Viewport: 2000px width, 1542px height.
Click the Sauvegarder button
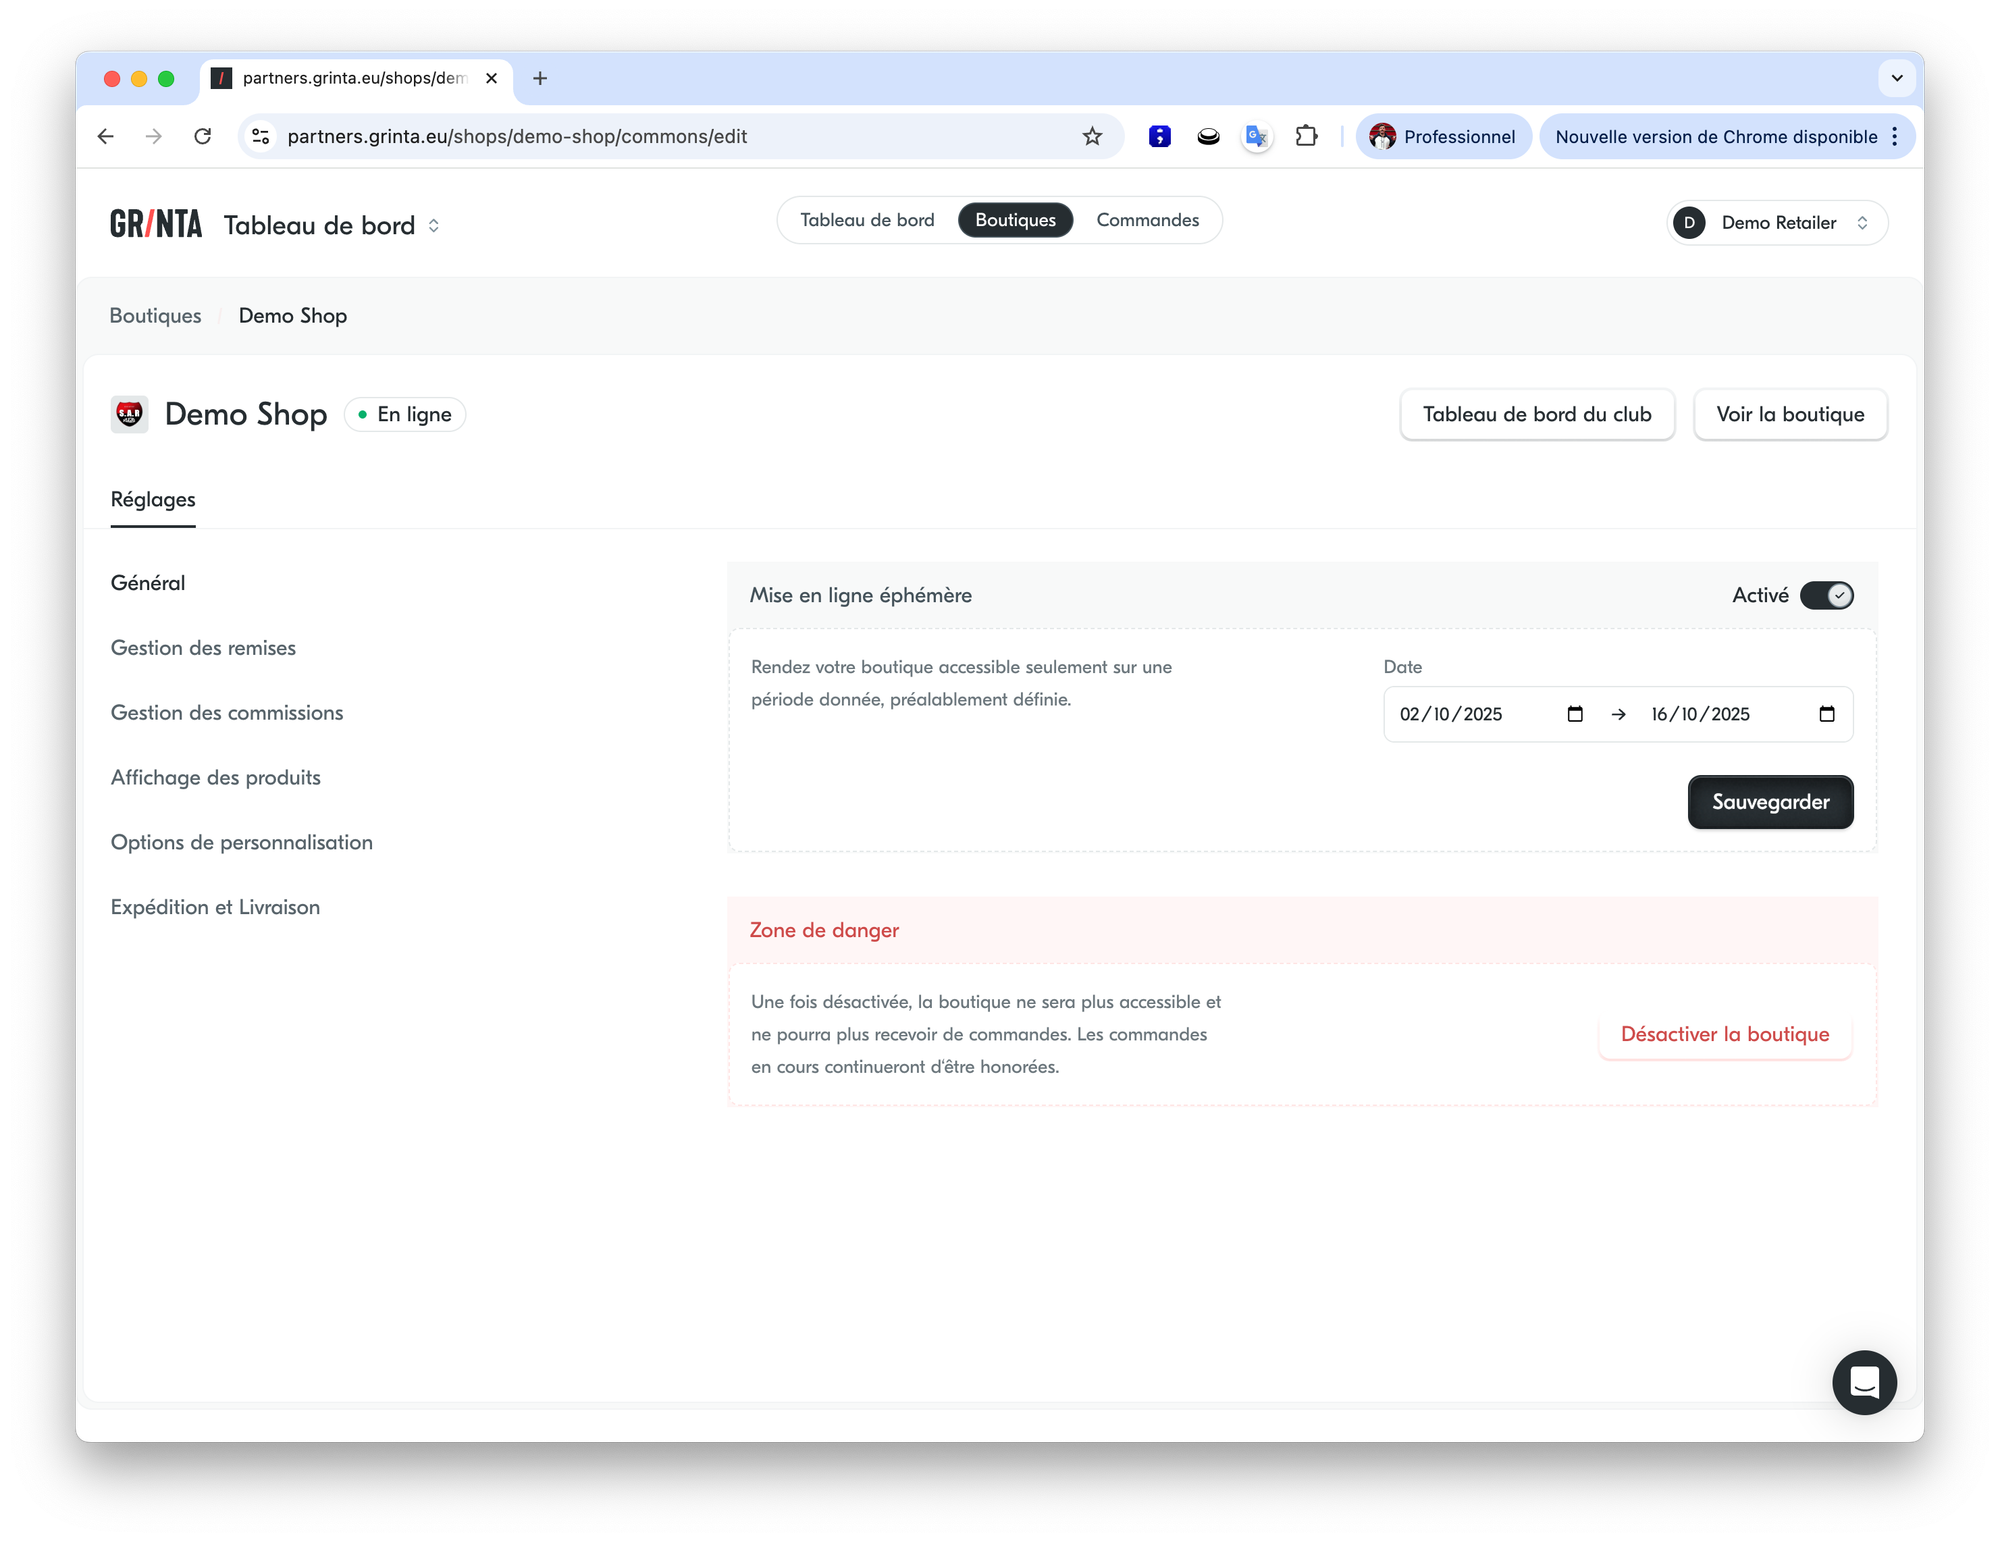click(1770, 802)
